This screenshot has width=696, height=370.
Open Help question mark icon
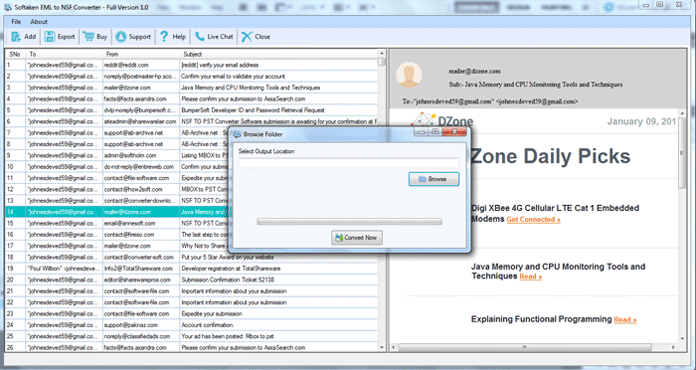click(x=164, y=37)
